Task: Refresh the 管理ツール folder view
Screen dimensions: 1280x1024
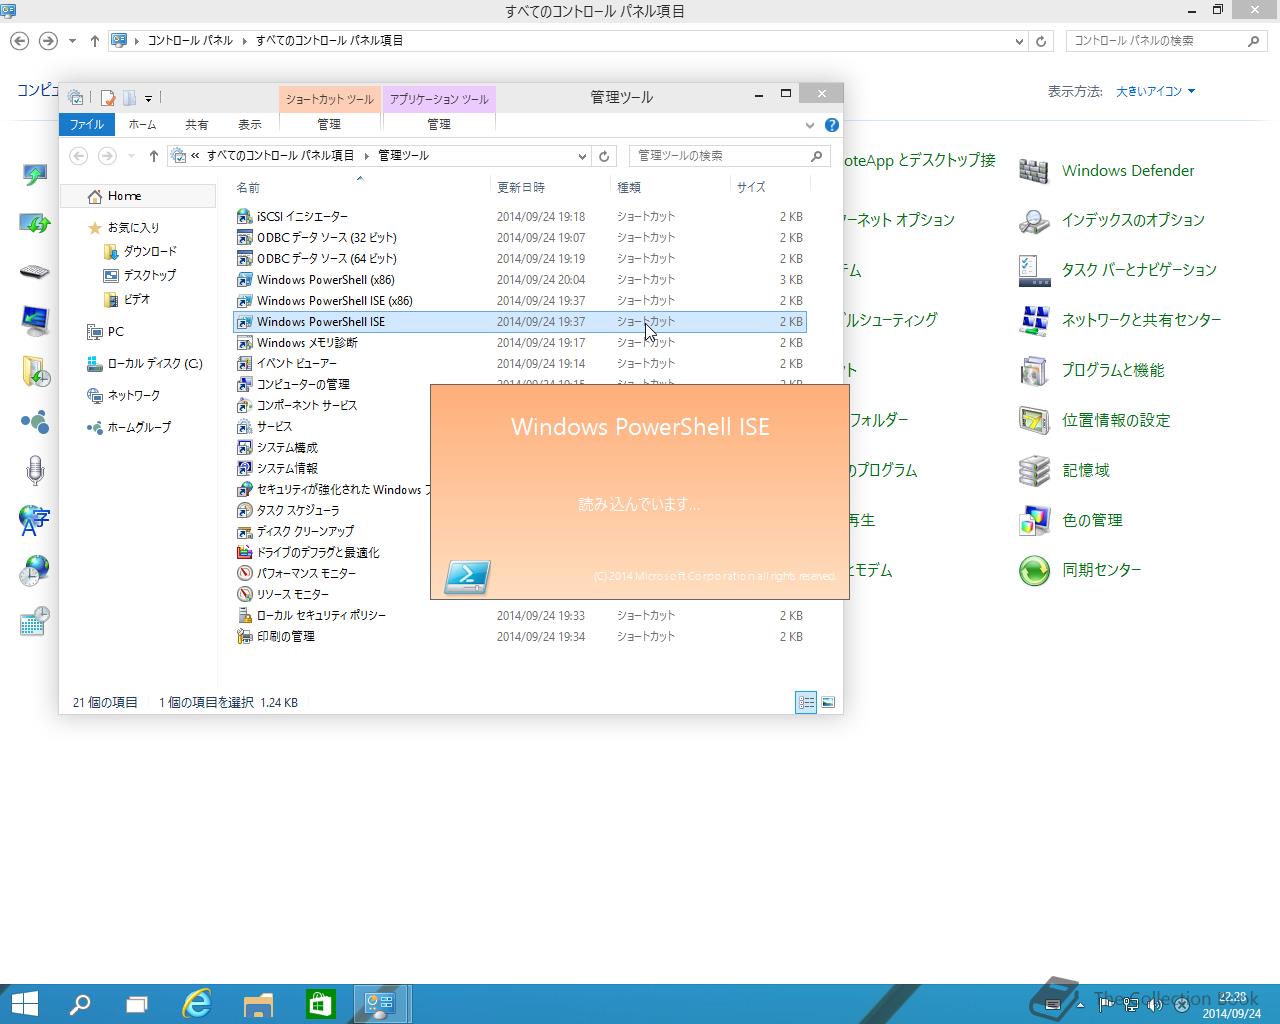Action: 604,156
